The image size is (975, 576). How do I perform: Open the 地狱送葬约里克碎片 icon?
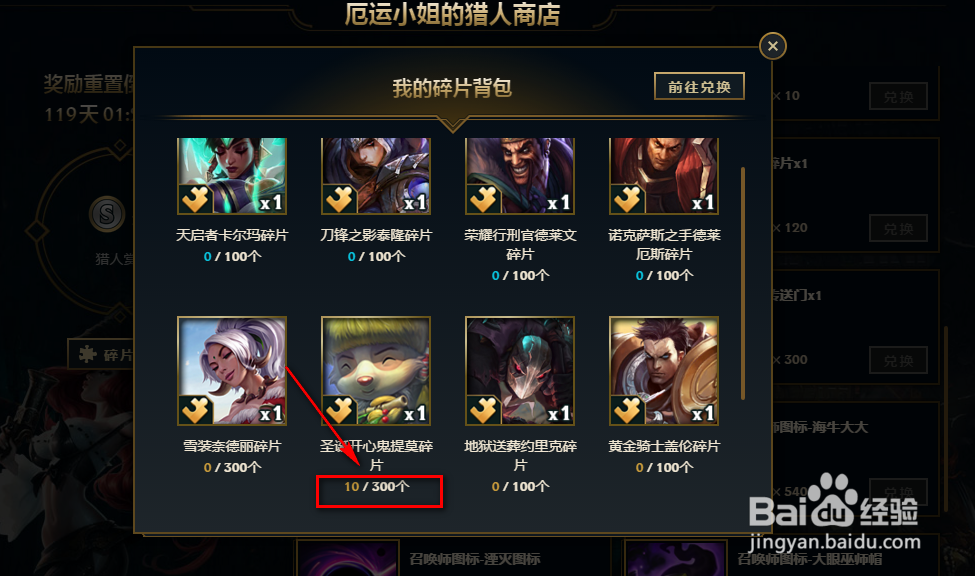pyautogui.click(x=520, y=371)
